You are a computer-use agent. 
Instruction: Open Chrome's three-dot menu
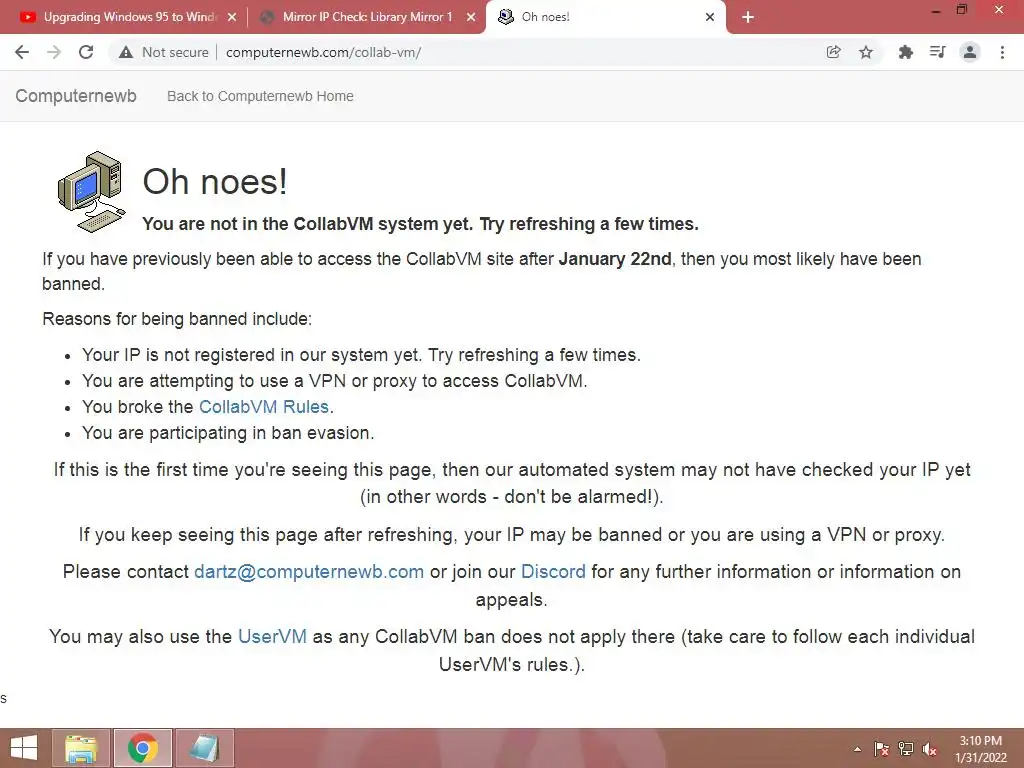(1002, 52)
